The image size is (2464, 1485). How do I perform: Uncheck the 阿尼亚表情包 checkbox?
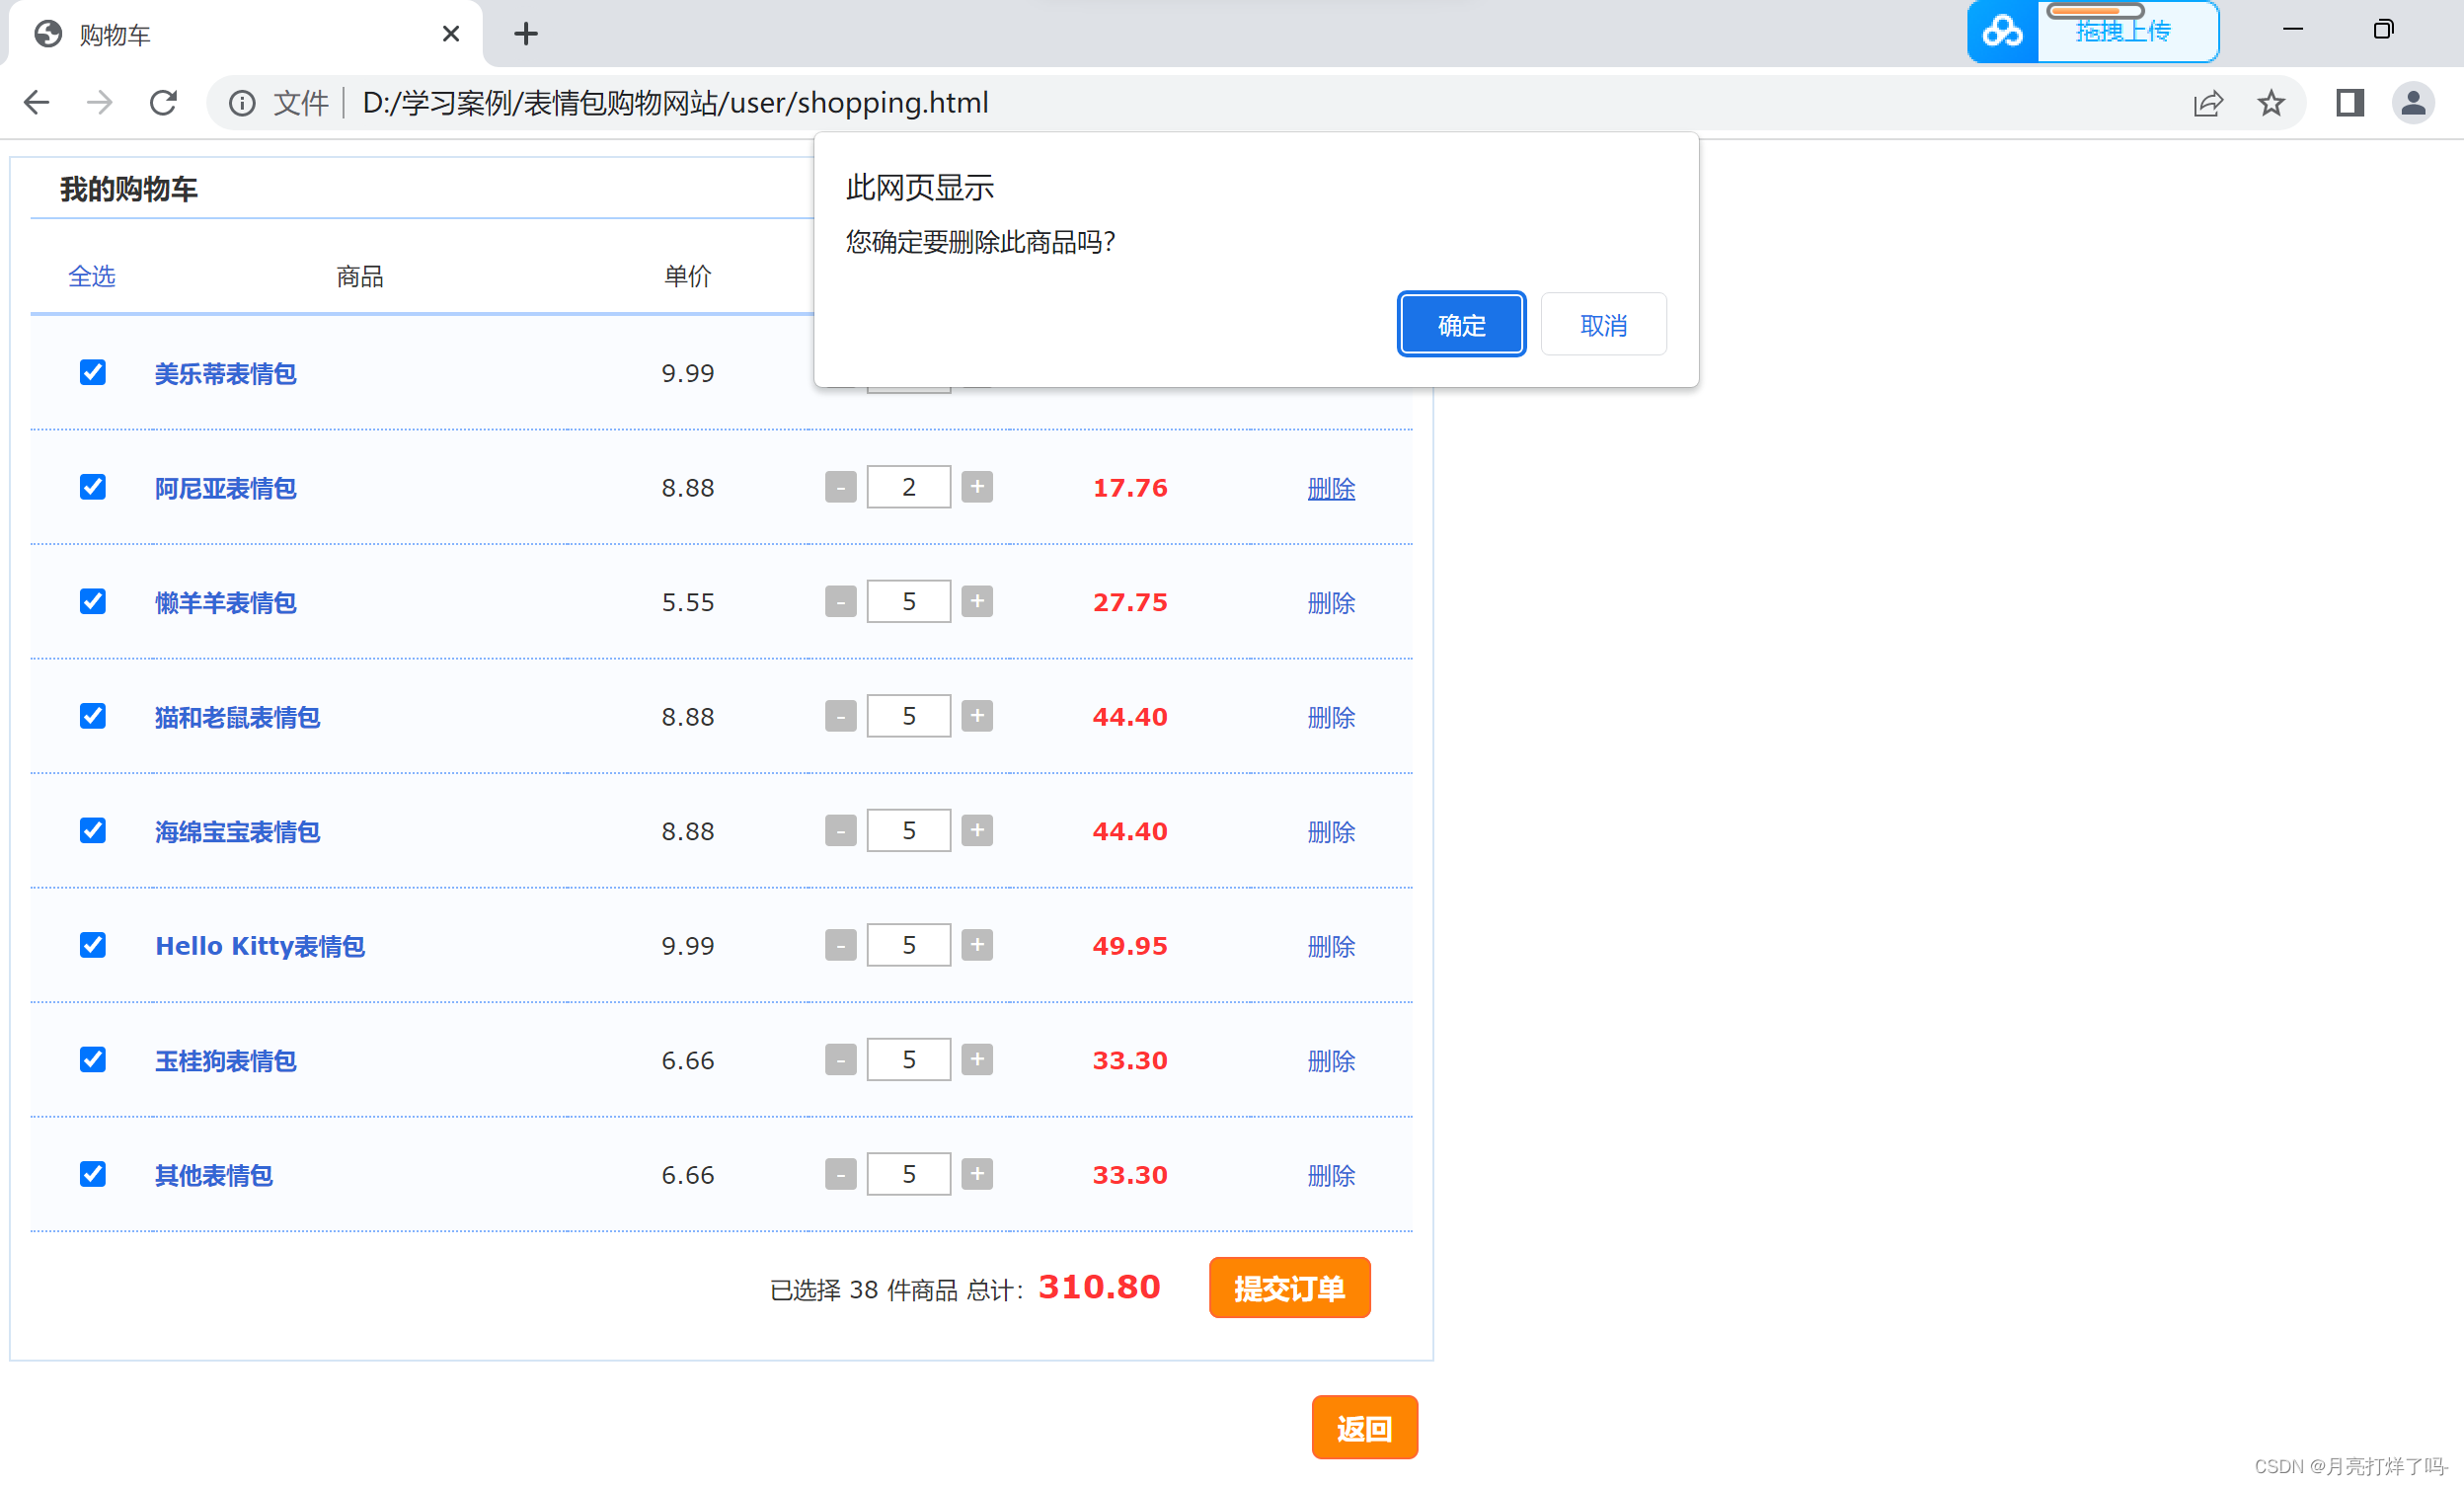[93, 487]
